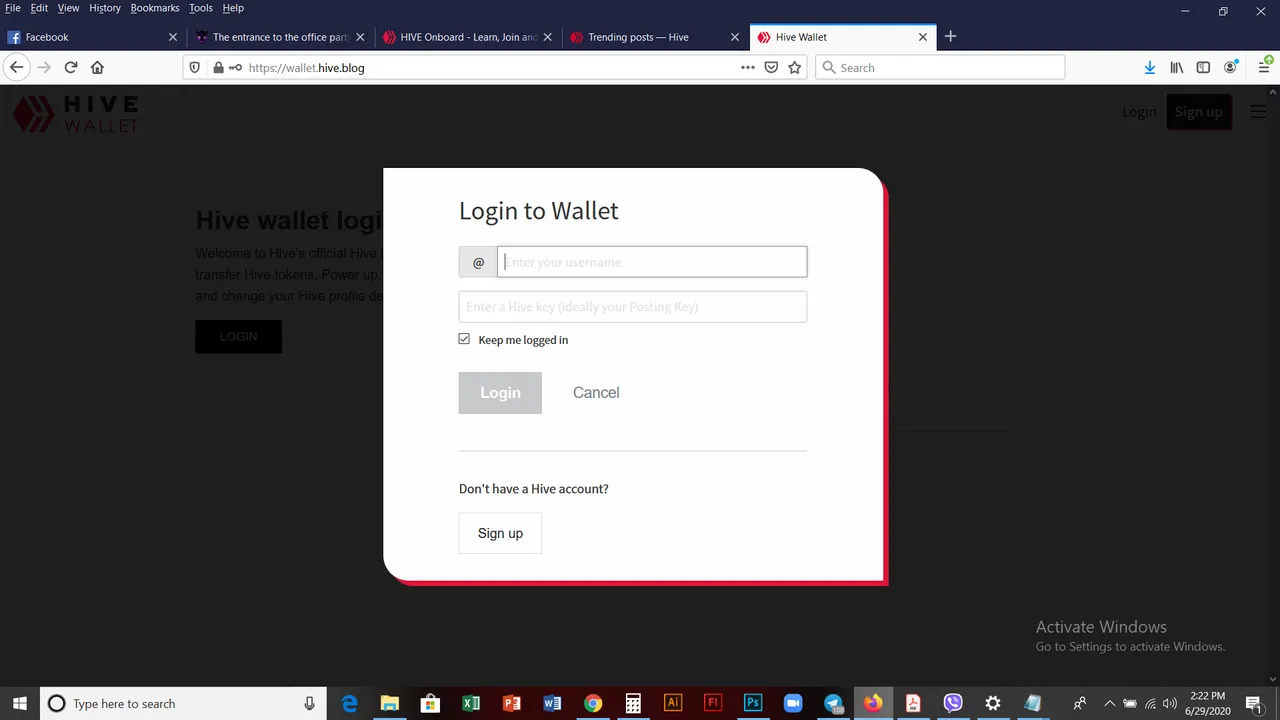The height and width of the screenshot is (720, 1280).
Task: Click Sign up button in dialog
Action: (x=500, y=533)
